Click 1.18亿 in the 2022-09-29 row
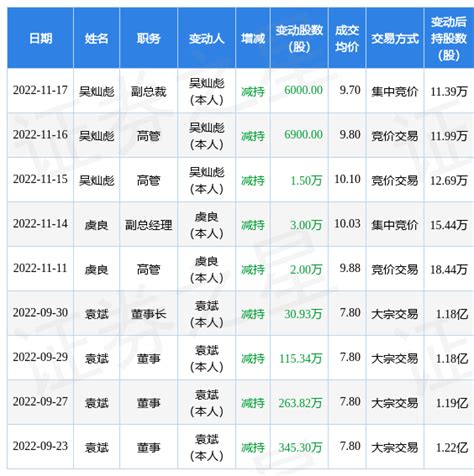The height and width of the screenshot is (476, 474). pyautogui.click(x=452, y=358)
